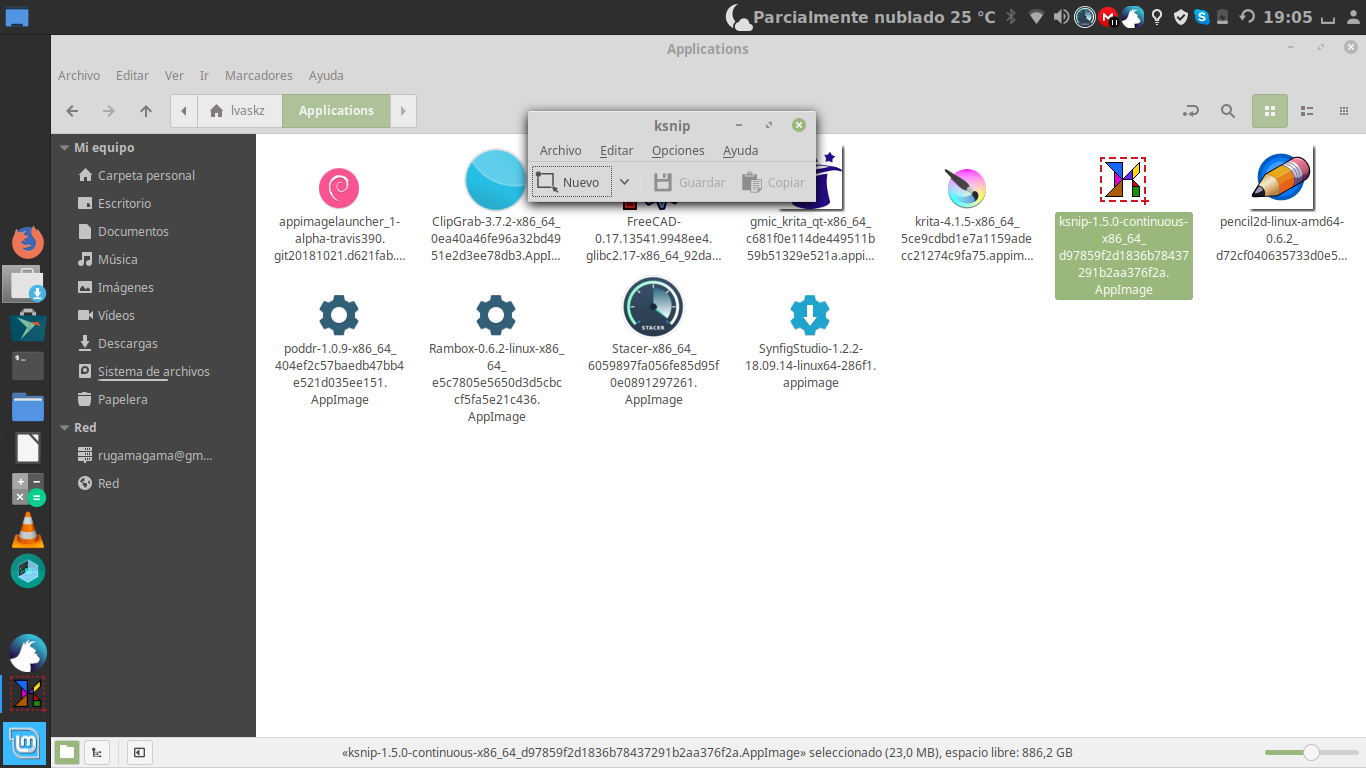1366x768 pixels.
Task: Select the ksnip-1.5.0-continuous AppImage icon
Action: point(1123,180)
